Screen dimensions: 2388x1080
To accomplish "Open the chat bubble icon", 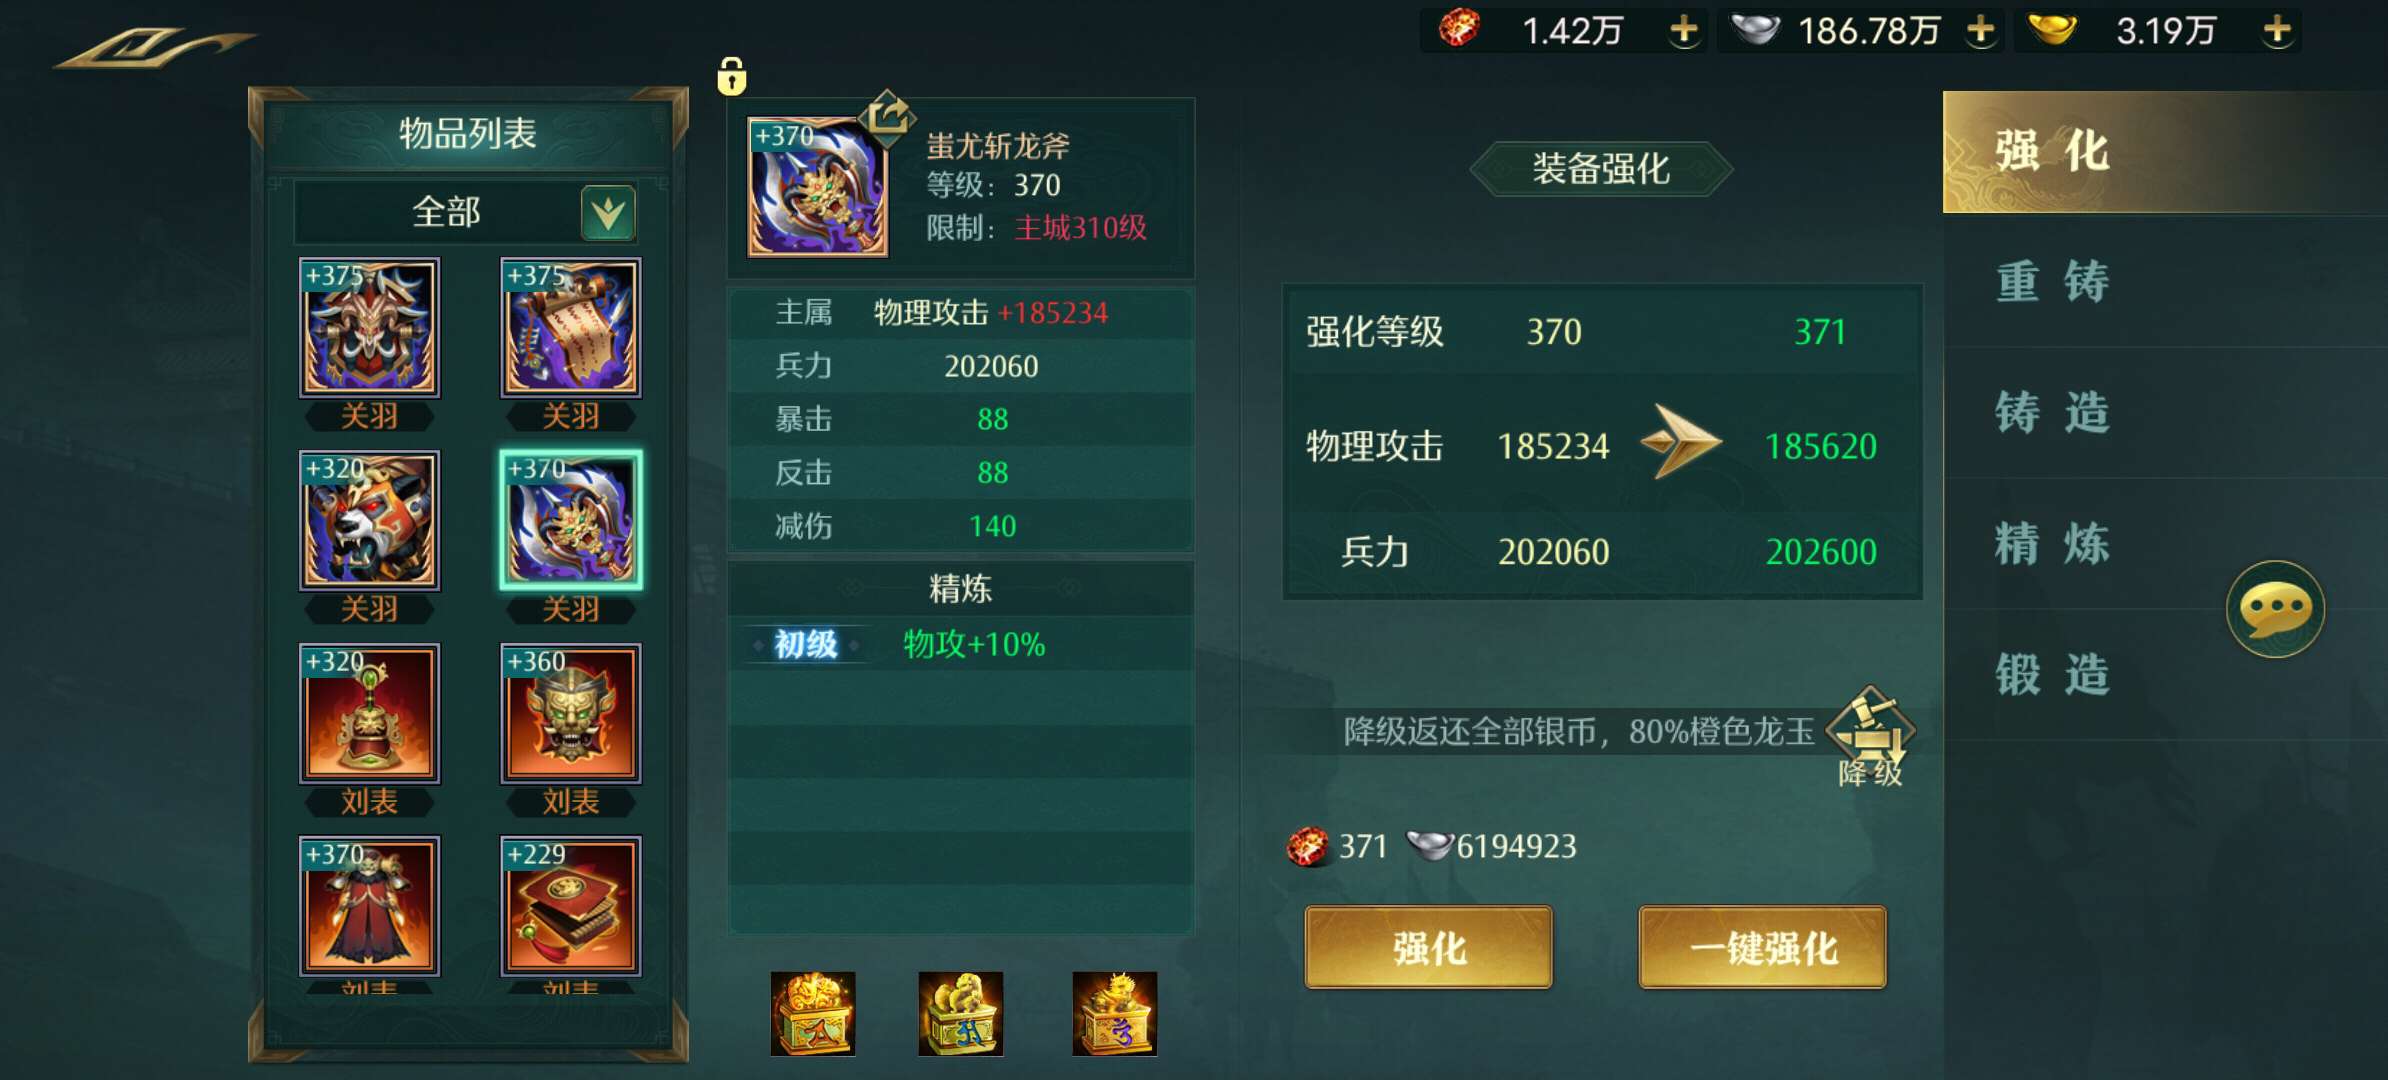I will coord(2275,609).
